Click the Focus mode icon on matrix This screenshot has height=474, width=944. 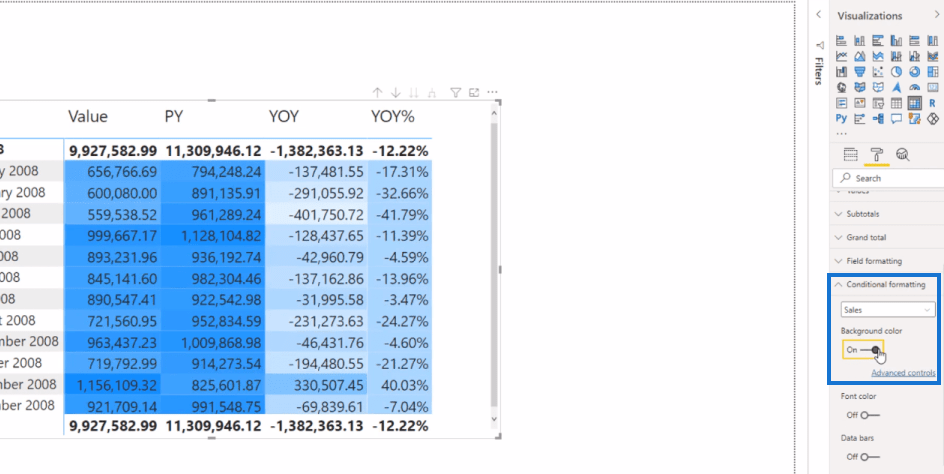(474, 93)
